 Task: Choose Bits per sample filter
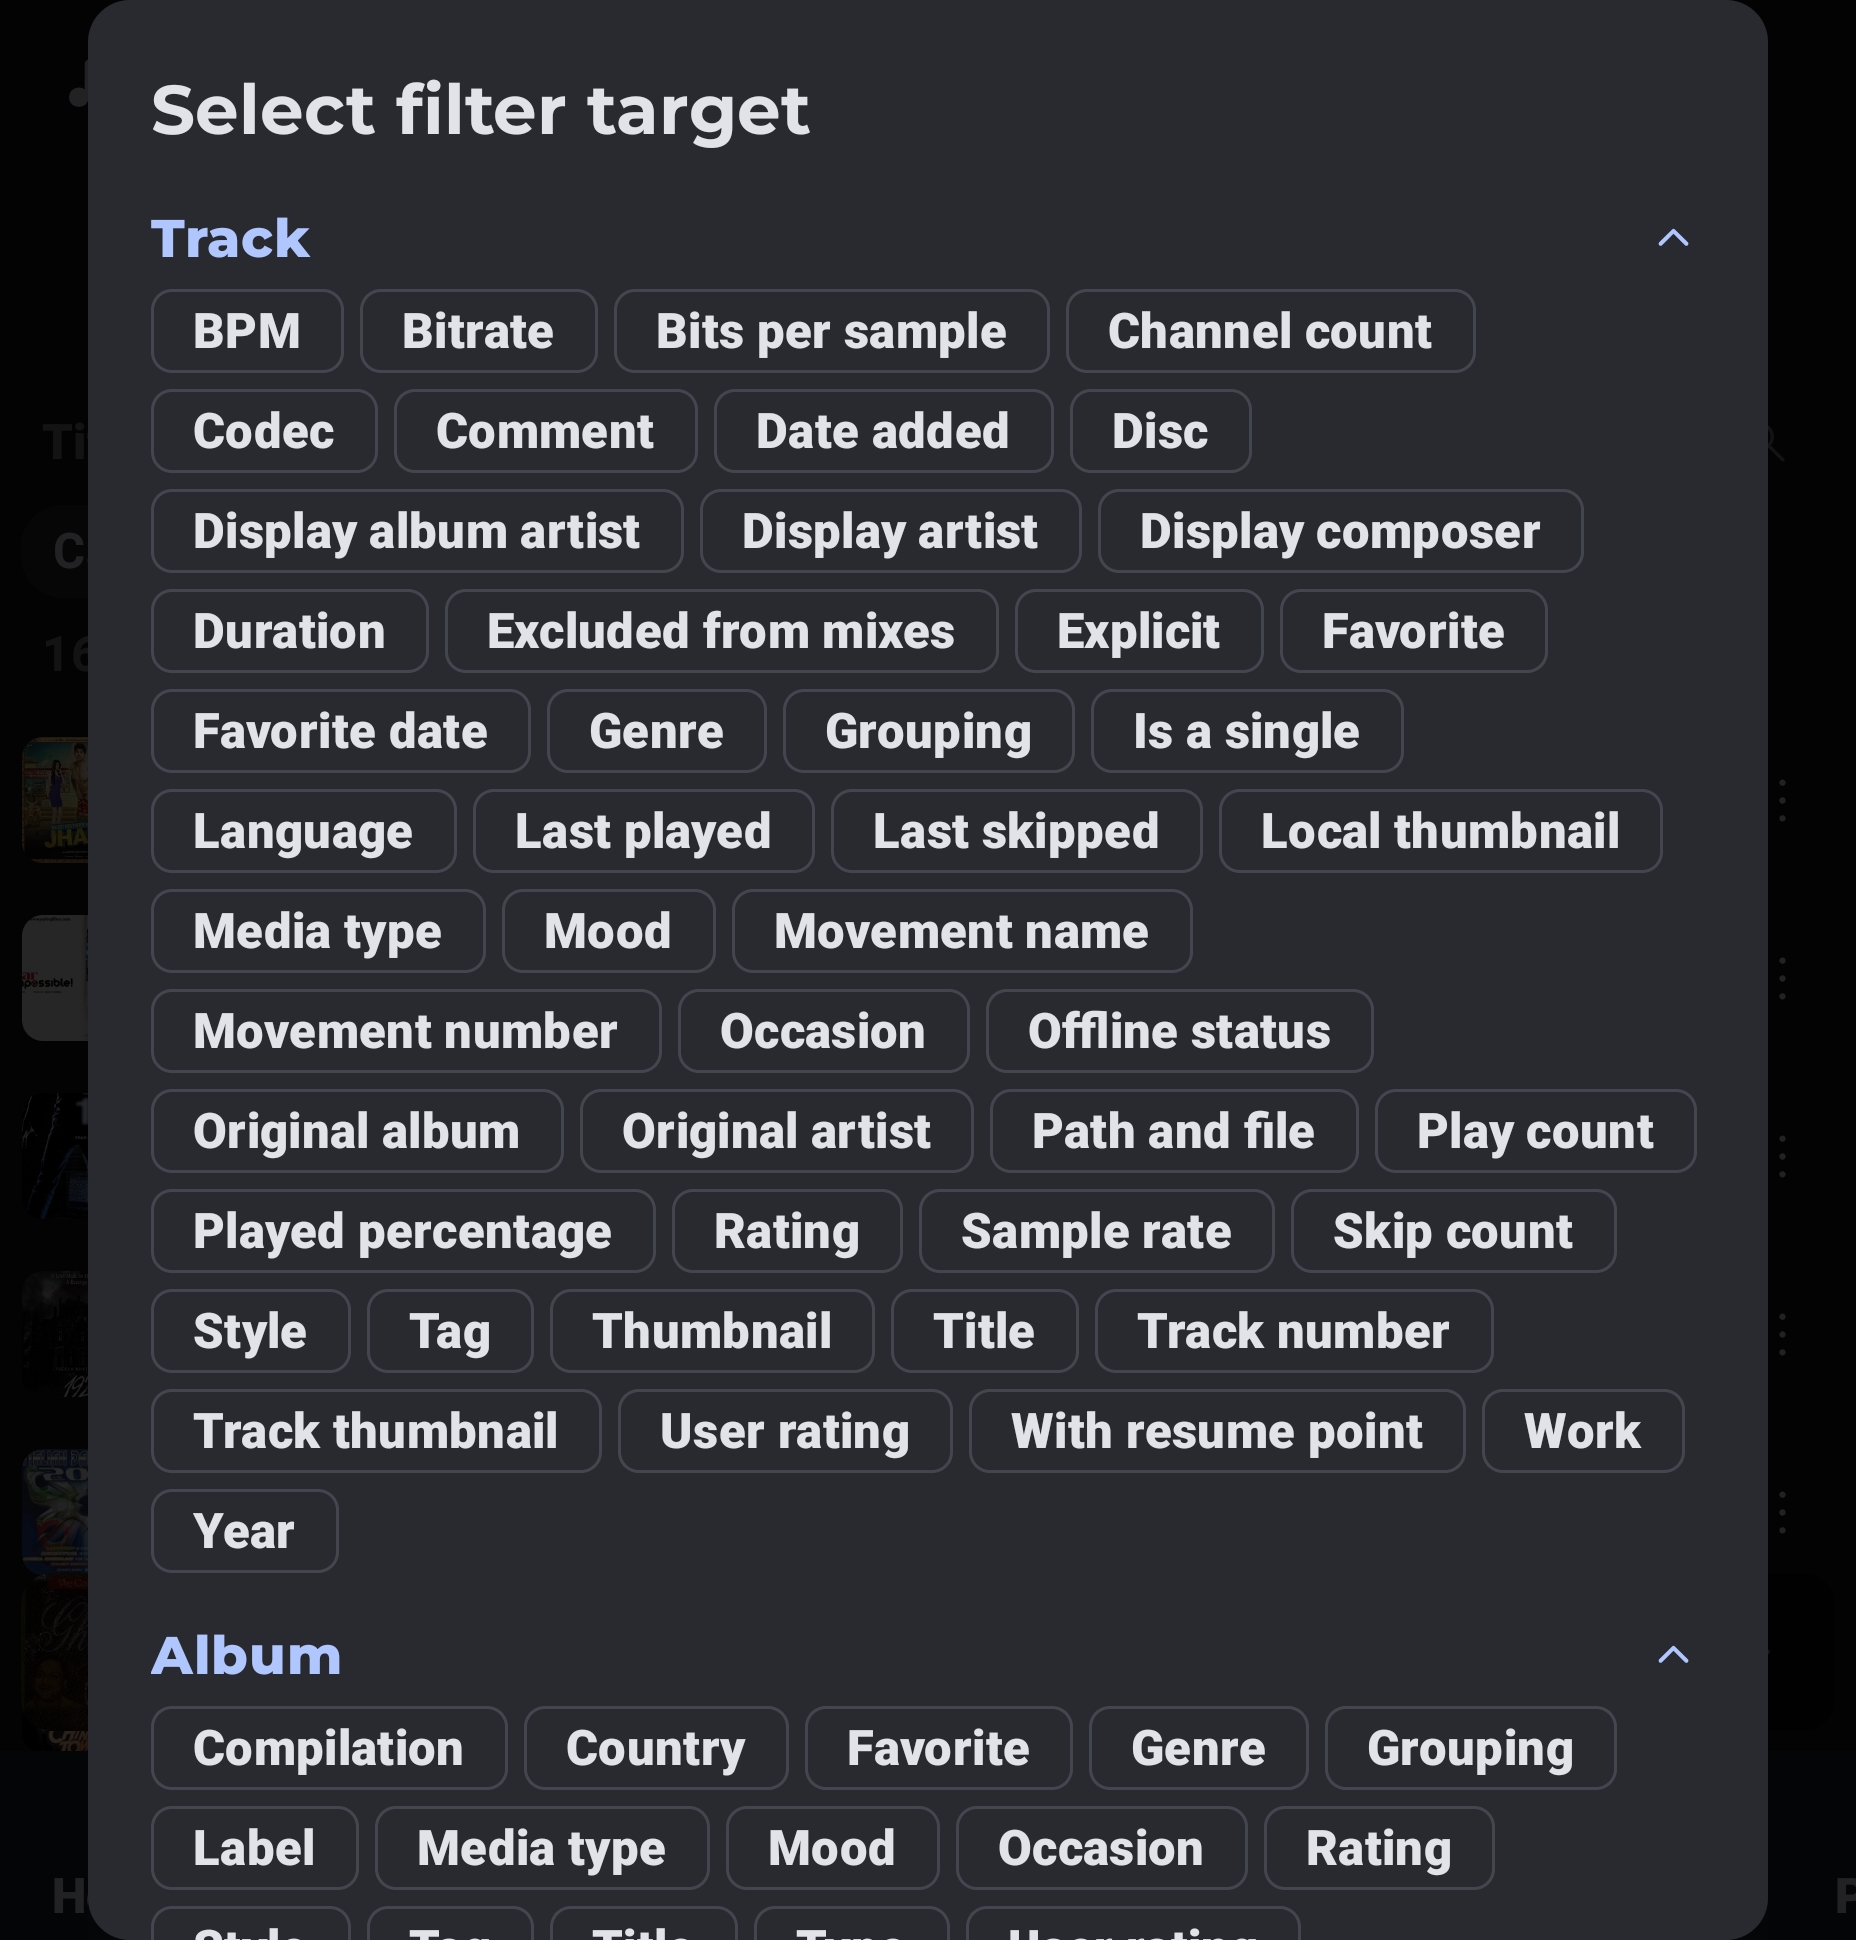tap(831, 331)
